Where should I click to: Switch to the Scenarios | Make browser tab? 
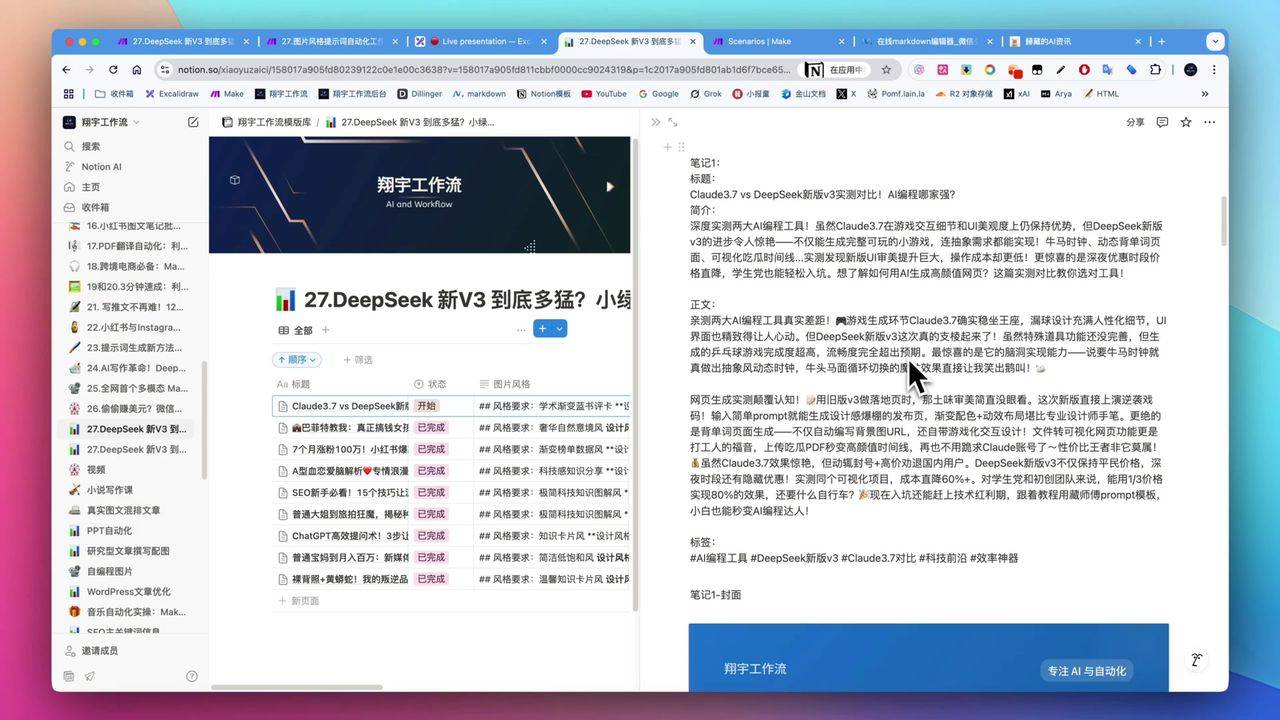pyautogui.click(x=766, y=41)
